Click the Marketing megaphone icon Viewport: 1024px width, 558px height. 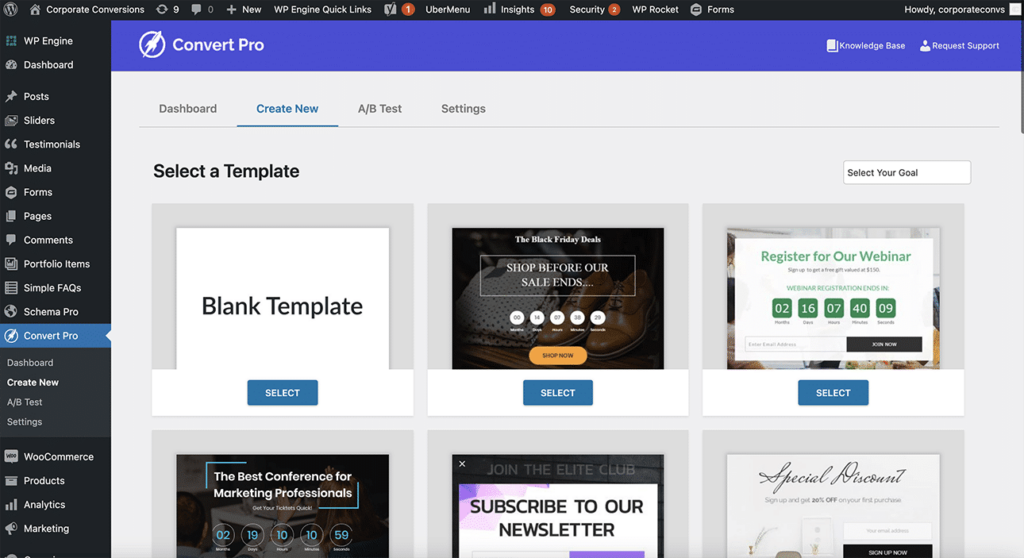tap(11, 528)
